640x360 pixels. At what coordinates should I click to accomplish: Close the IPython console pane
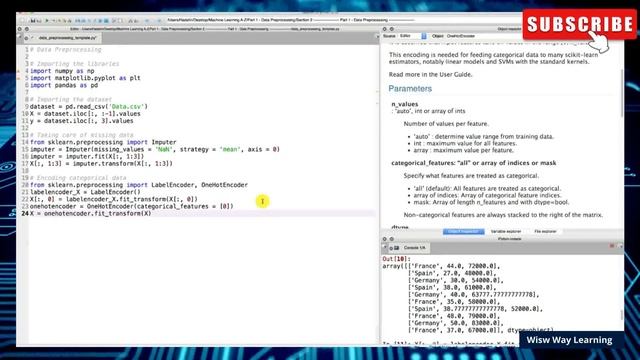[x=384, y=239]
